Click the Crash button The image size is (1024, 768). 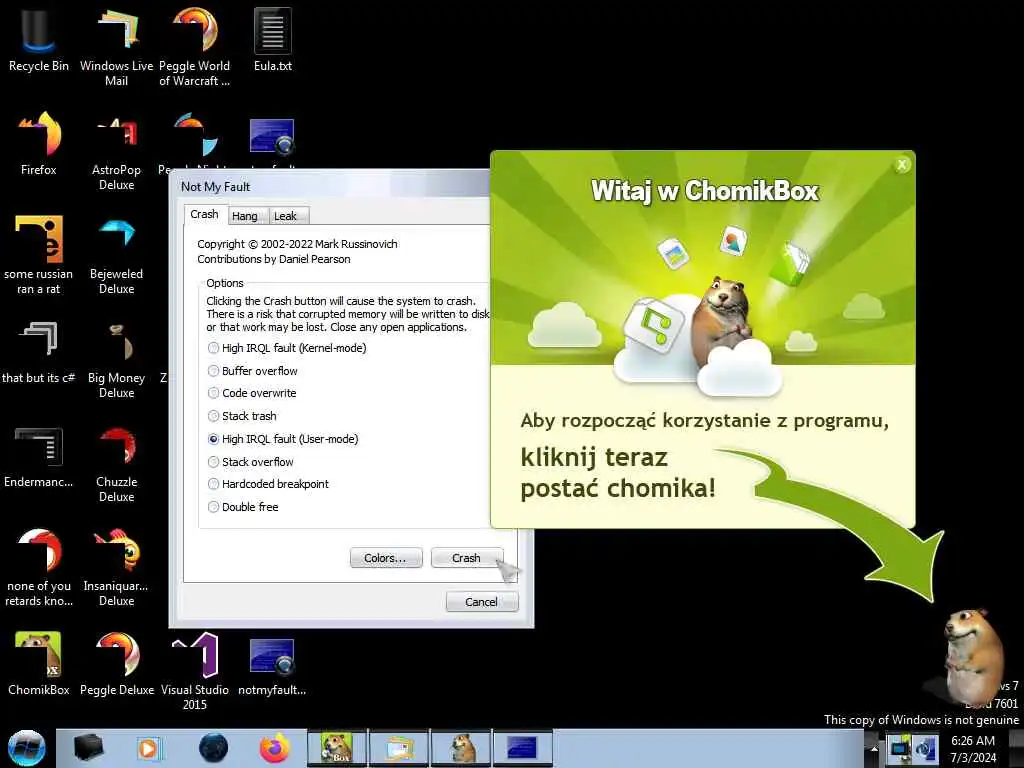(467, 558)
